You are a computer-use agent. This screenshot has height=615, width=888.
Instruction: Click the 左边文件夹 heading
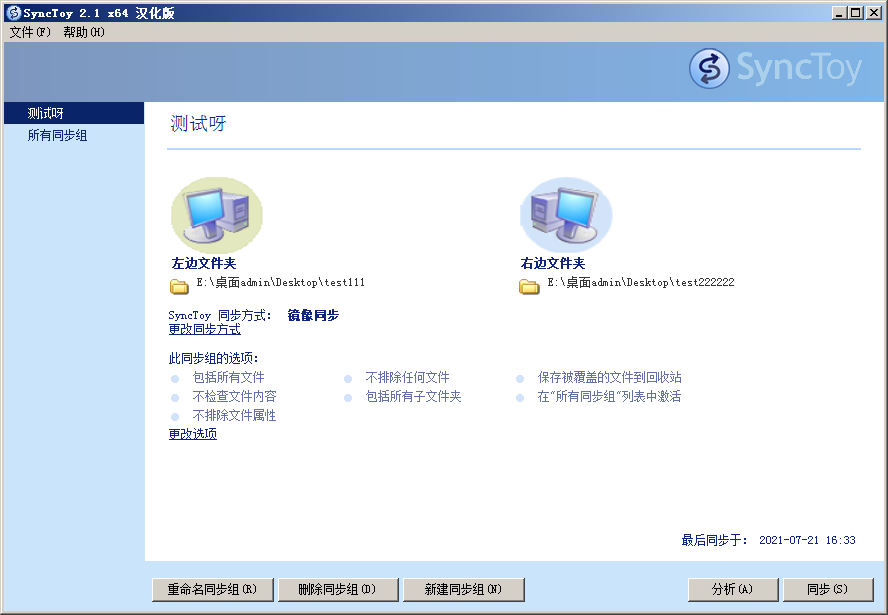(204, 263)
